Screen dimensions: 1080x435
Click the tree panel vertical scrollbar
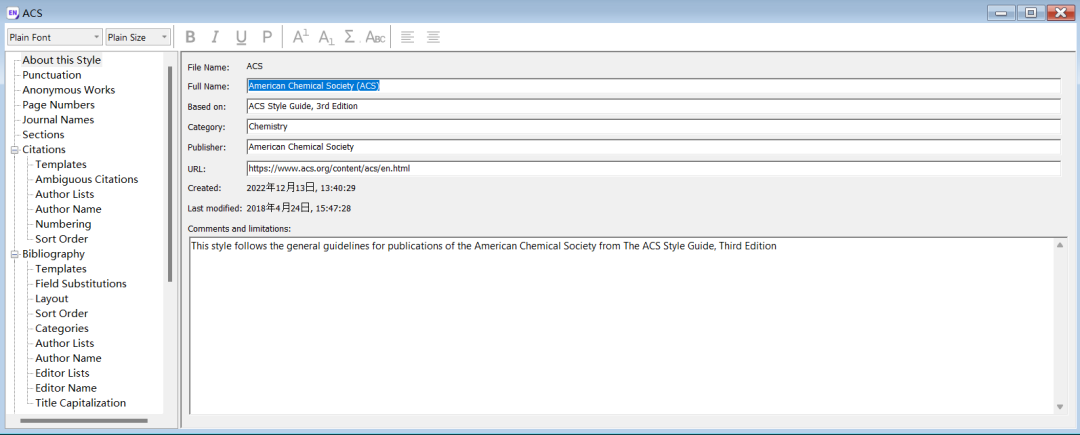coord(170,173)
